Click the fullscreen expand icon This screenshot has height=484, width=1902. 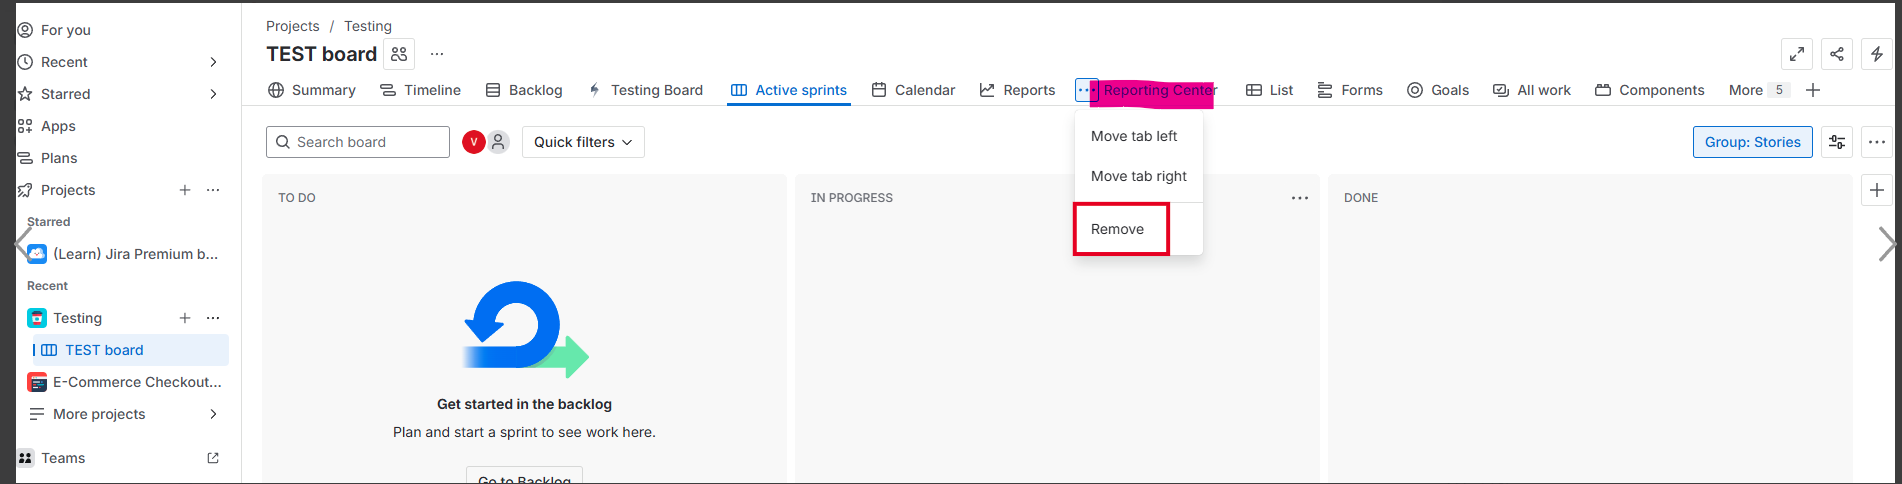pyautogui.click(x=1796, y=54)
